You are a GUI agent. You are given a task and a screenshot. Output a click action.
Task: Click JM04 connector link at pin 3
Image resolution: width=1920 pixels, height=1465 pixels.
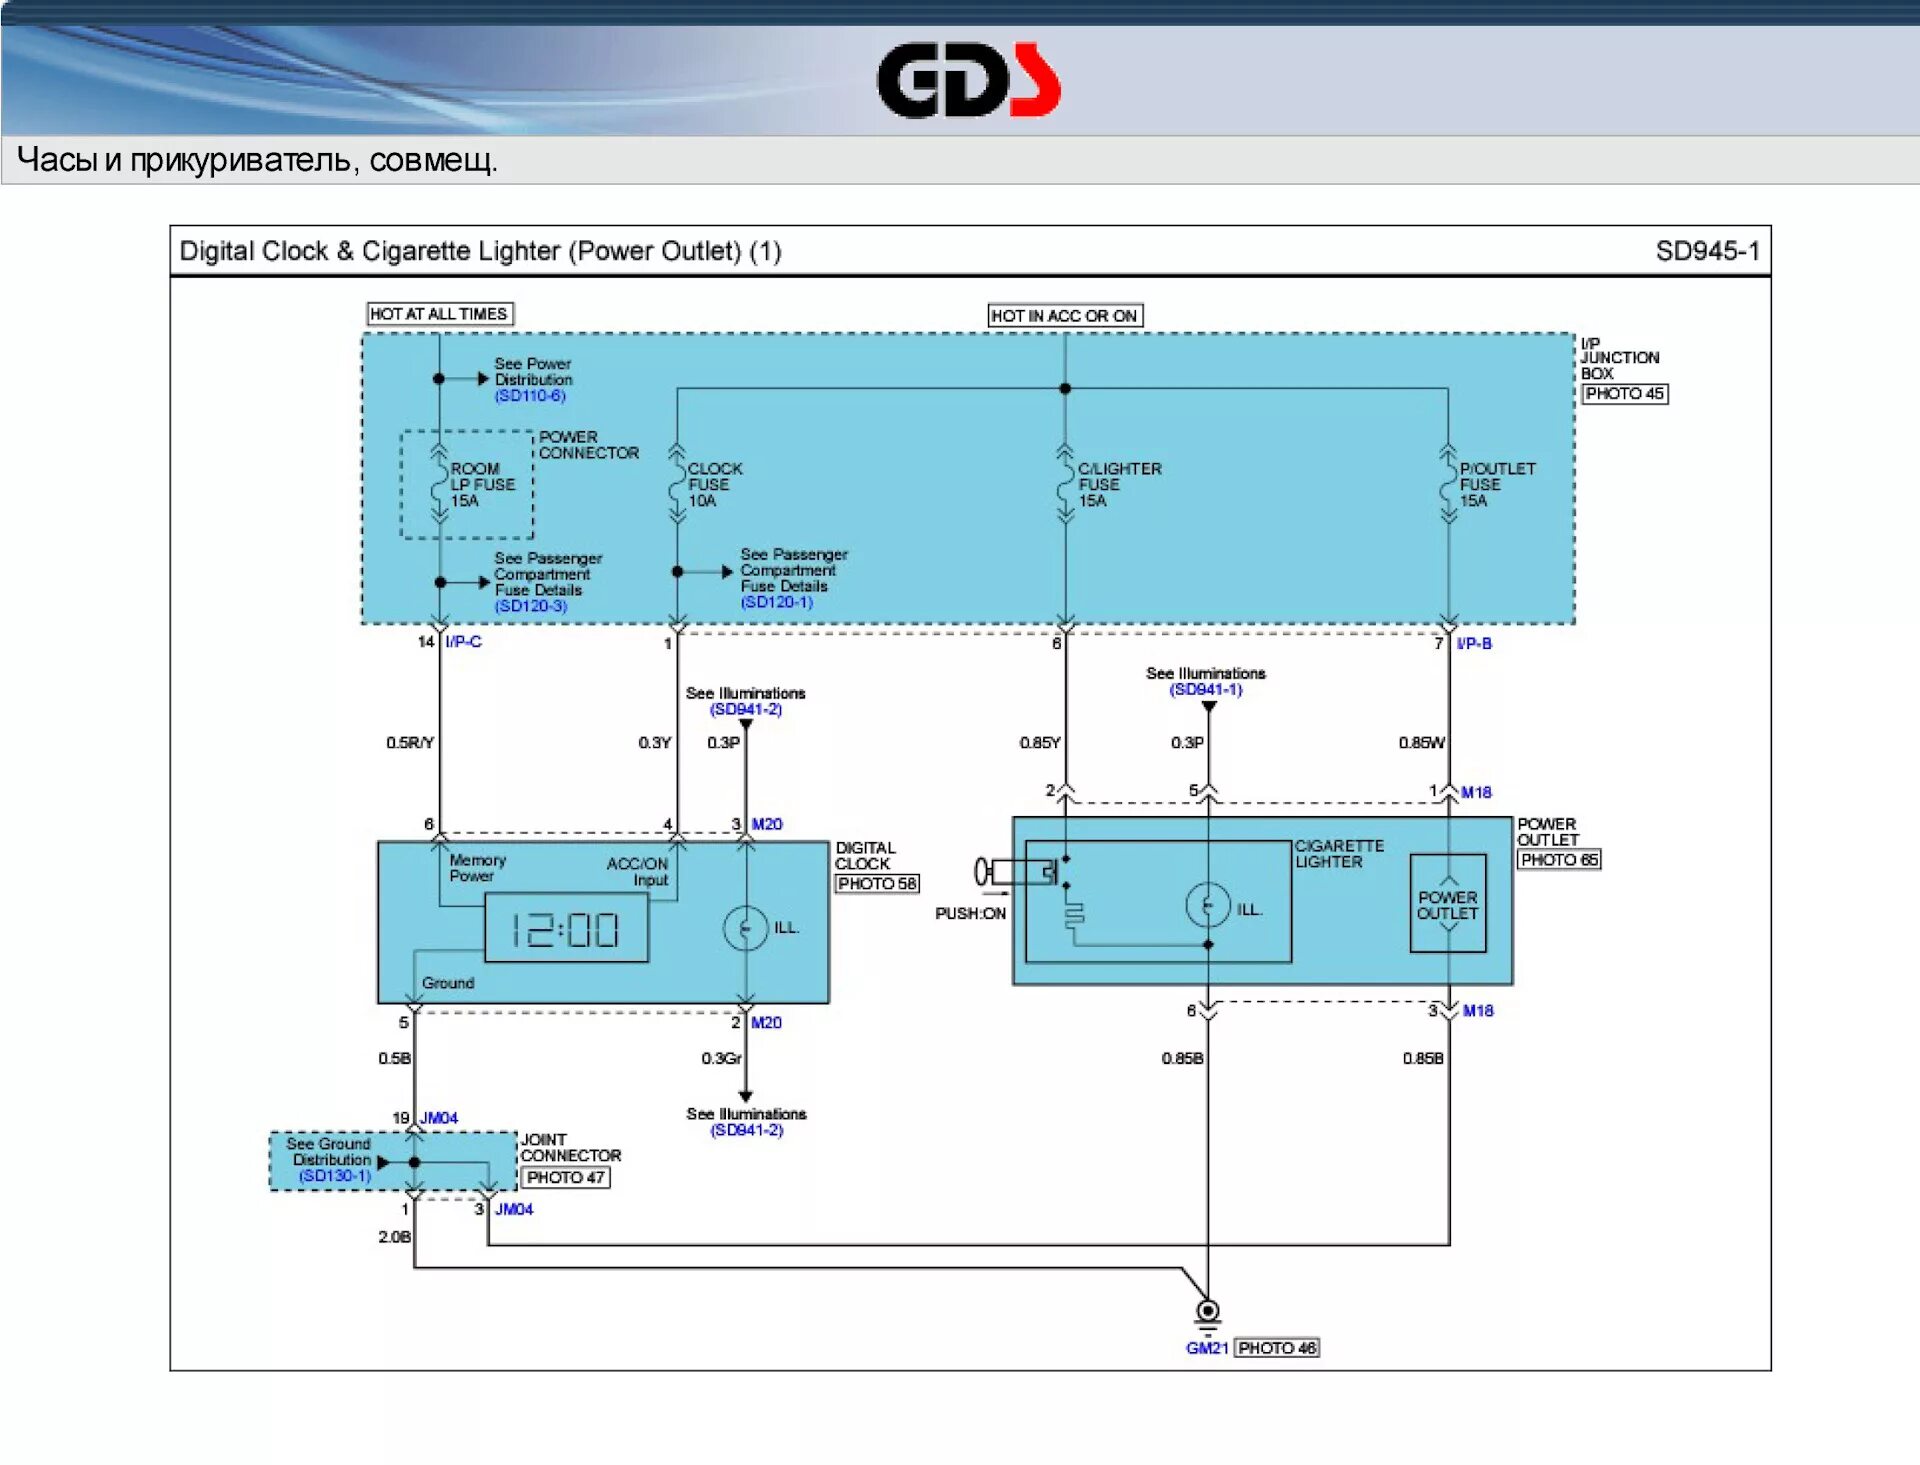click(x=514, y=1209)
